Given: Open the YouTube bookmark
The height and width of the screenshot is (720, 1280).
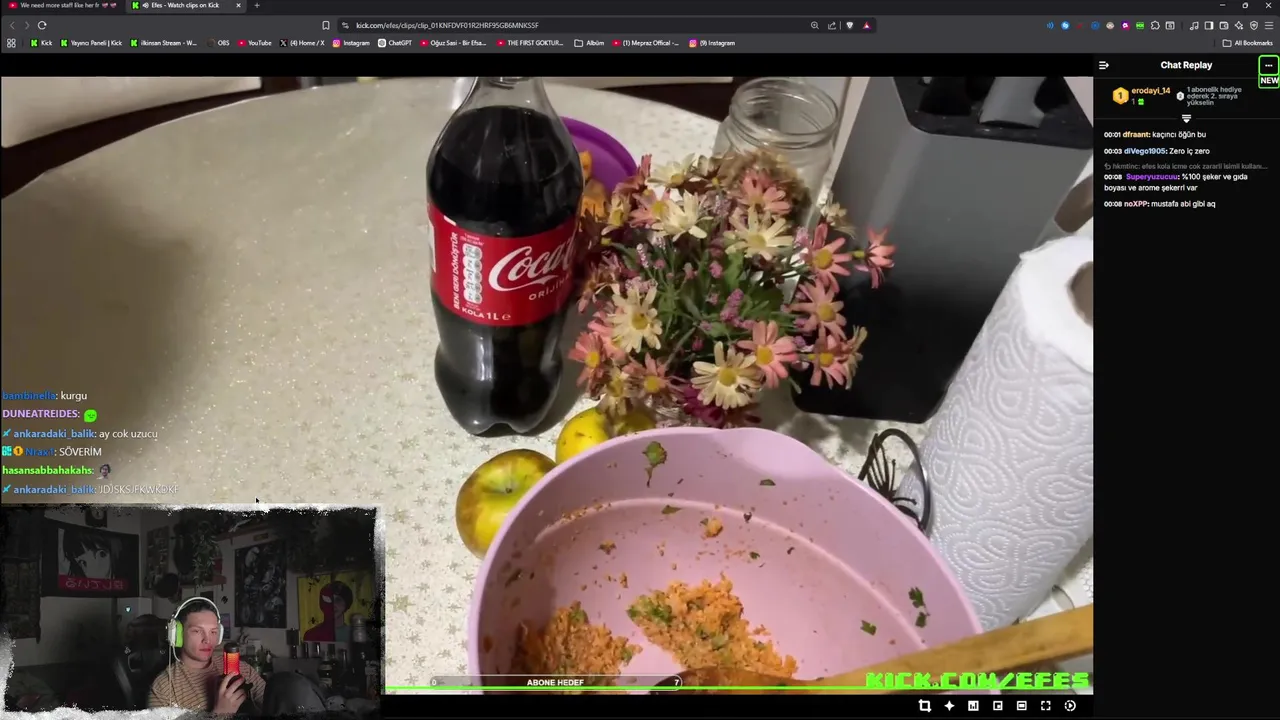Looking at the screenshot, I should [x=255, y=43].
